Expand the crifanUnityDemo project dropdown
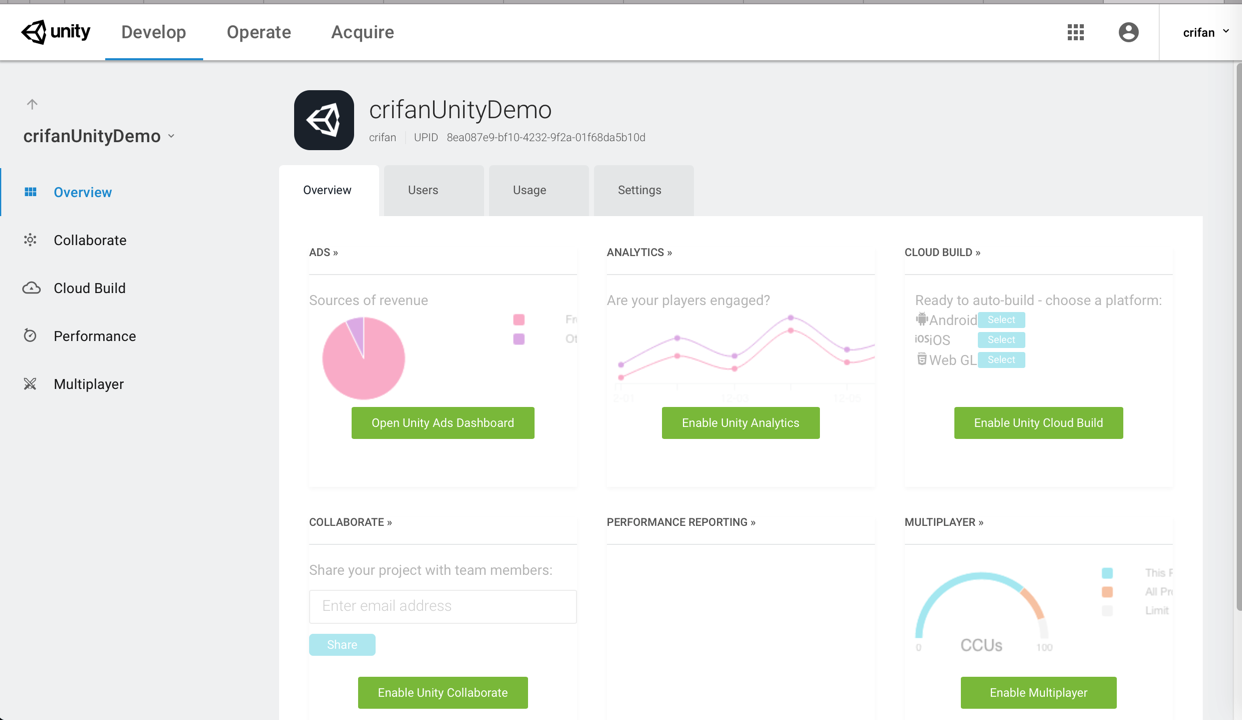Viewport: 1242px width, 720px height. (172, 136)
